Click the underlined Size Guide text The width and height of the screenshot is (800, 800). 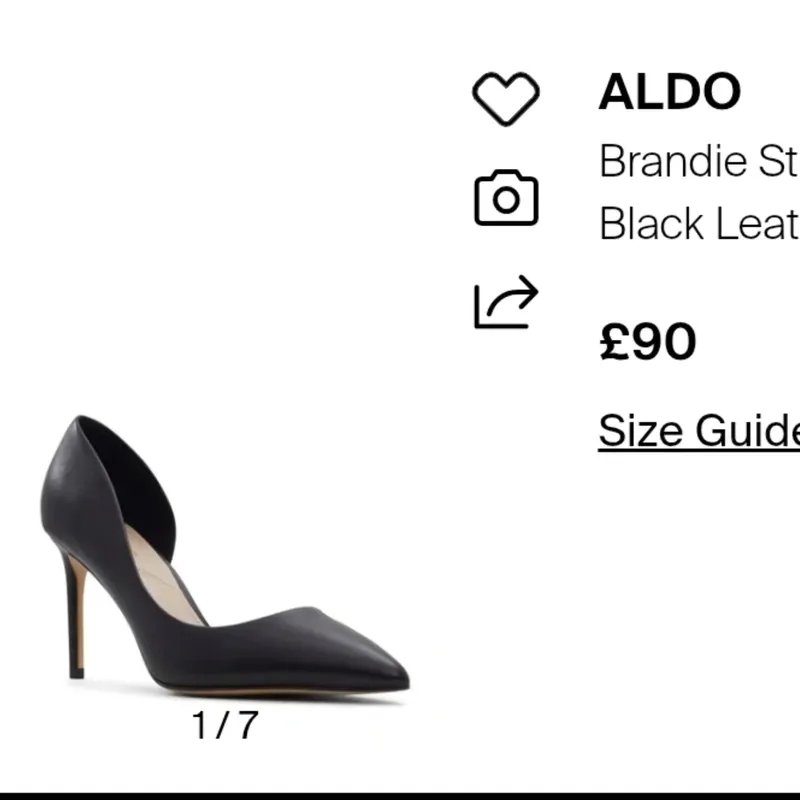pos(698,431)
